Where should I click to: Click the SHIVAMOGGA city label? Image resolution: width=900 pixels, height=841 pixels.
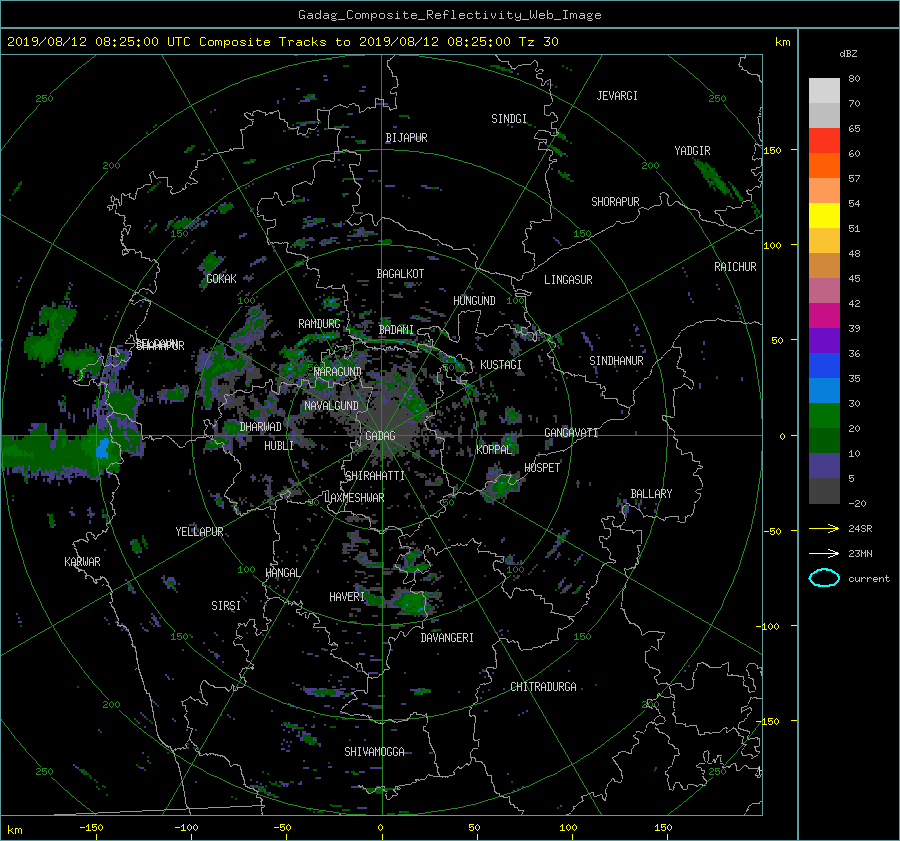point(374,752)
